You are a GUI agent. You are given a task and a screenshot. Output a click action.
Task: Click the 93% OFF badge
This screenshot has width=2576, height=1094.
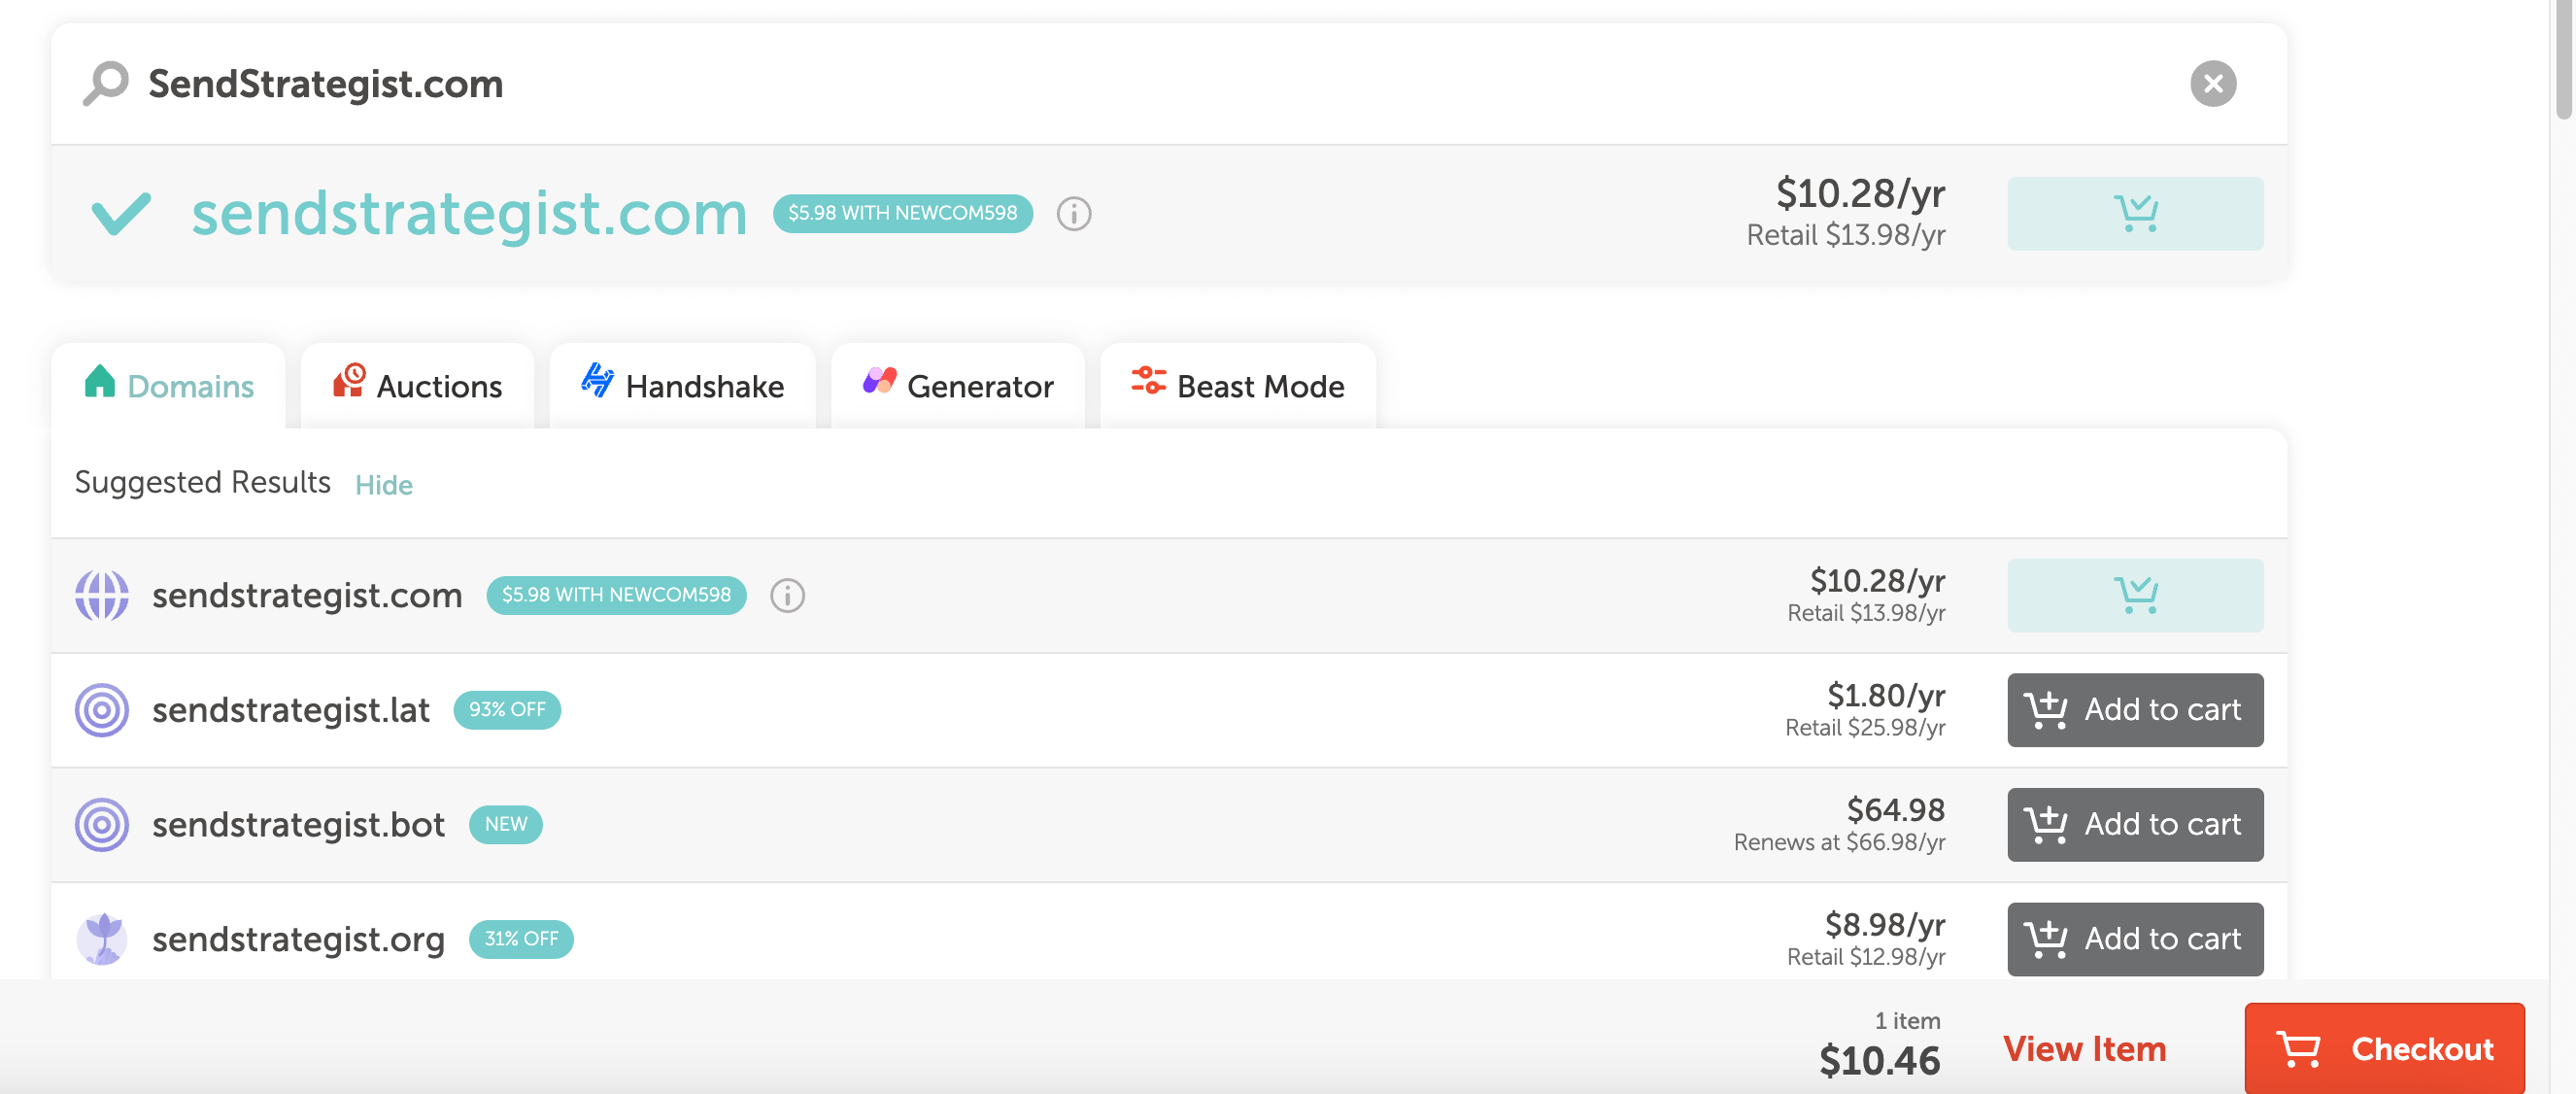[507, 710]
